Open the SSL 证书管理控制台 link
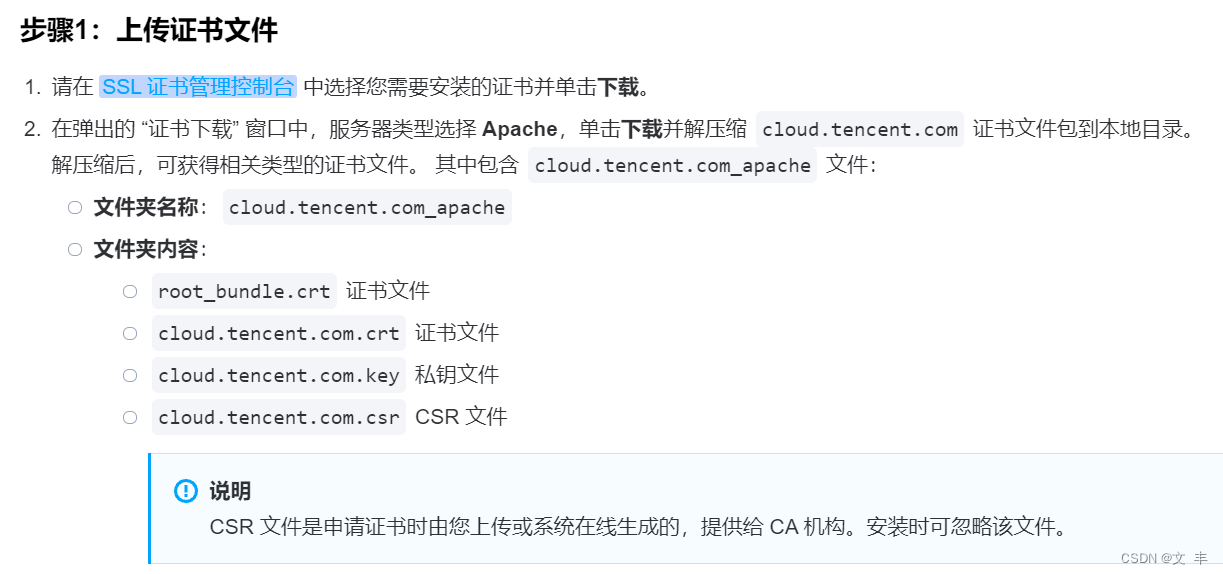 (x=197, y=87)
